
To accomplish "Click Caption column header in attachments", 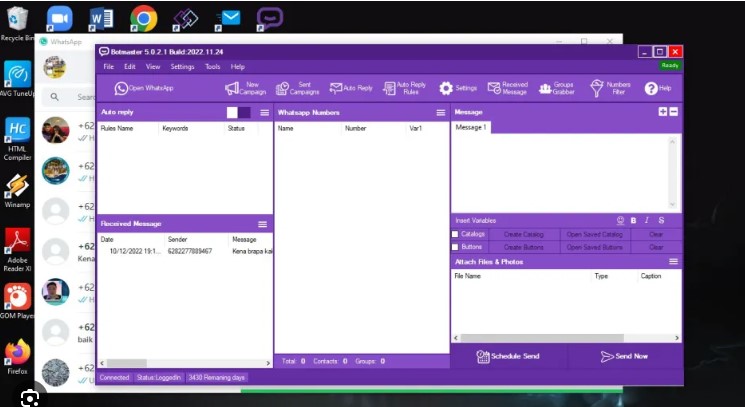I will [x=659, y=276].
